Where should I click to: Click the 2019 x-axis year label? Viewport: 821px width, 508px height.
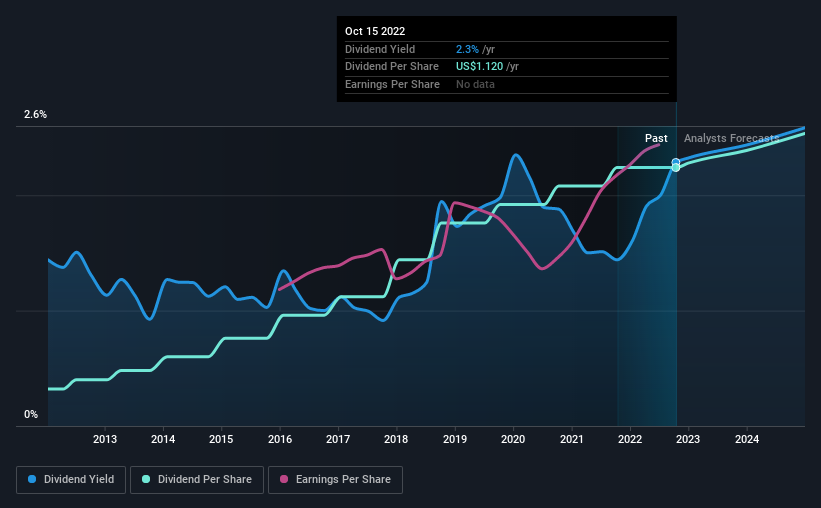click(454, 439)
